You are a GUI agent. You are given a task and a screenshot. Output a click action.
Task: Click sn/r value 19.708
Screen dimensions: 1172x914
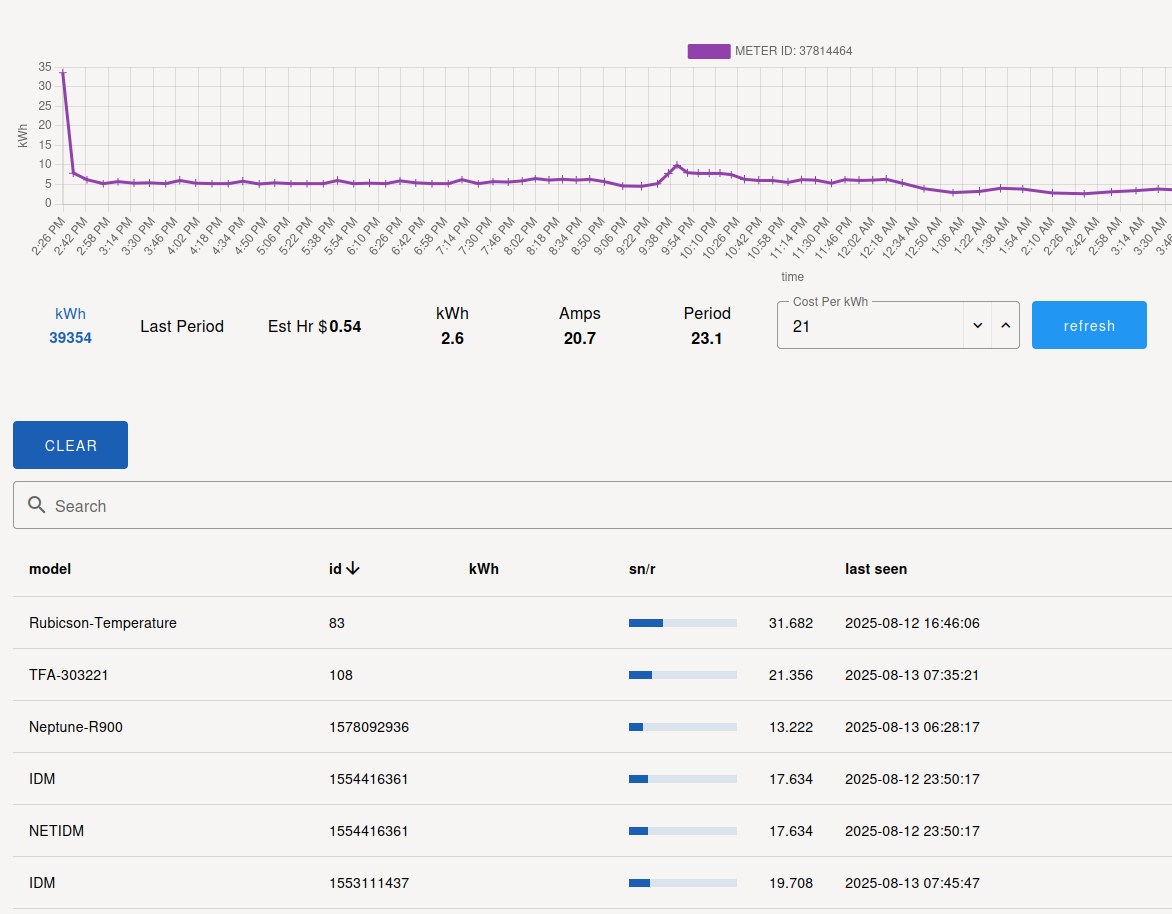[x=790, y=883]
